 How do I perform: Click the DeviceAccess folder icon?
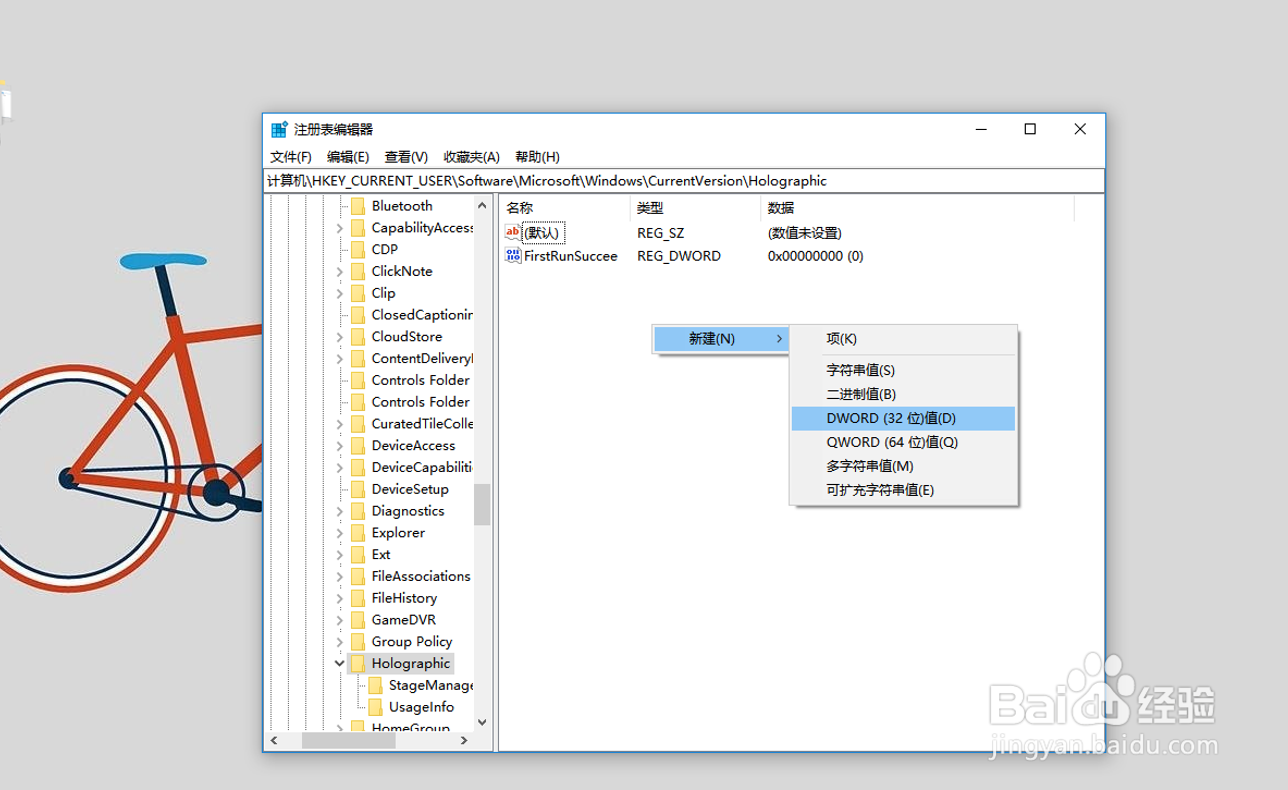[x=358, y=446]
